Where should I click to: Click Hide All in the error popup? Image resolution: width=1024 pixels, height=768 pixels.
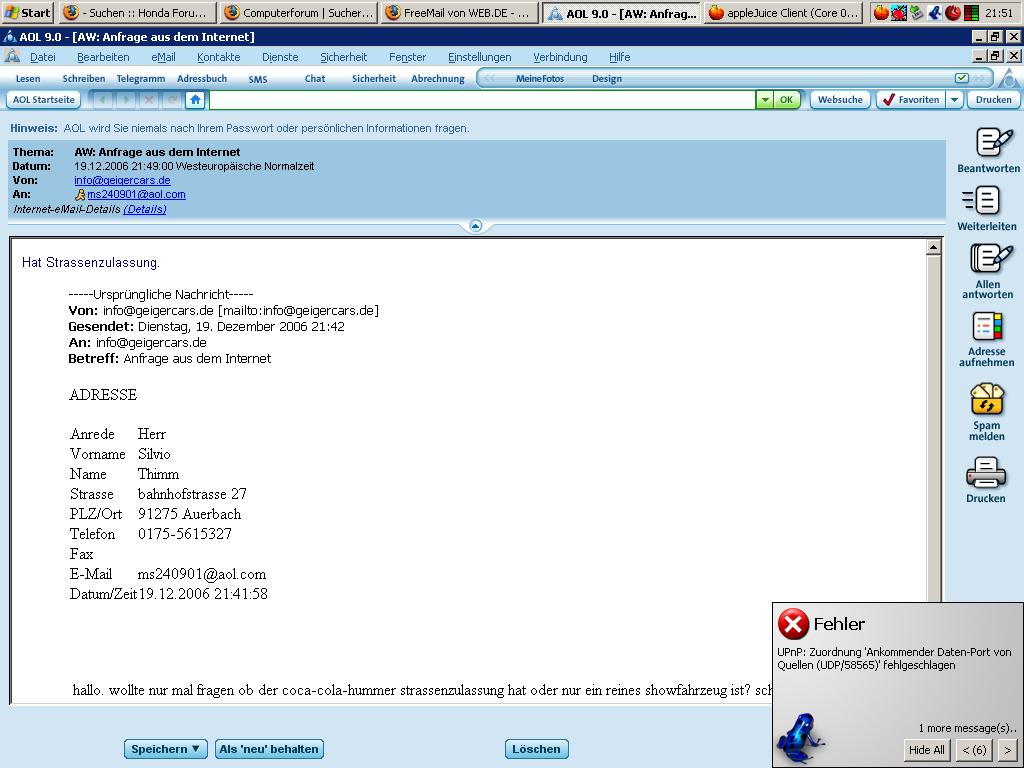(x=927, y=750)
